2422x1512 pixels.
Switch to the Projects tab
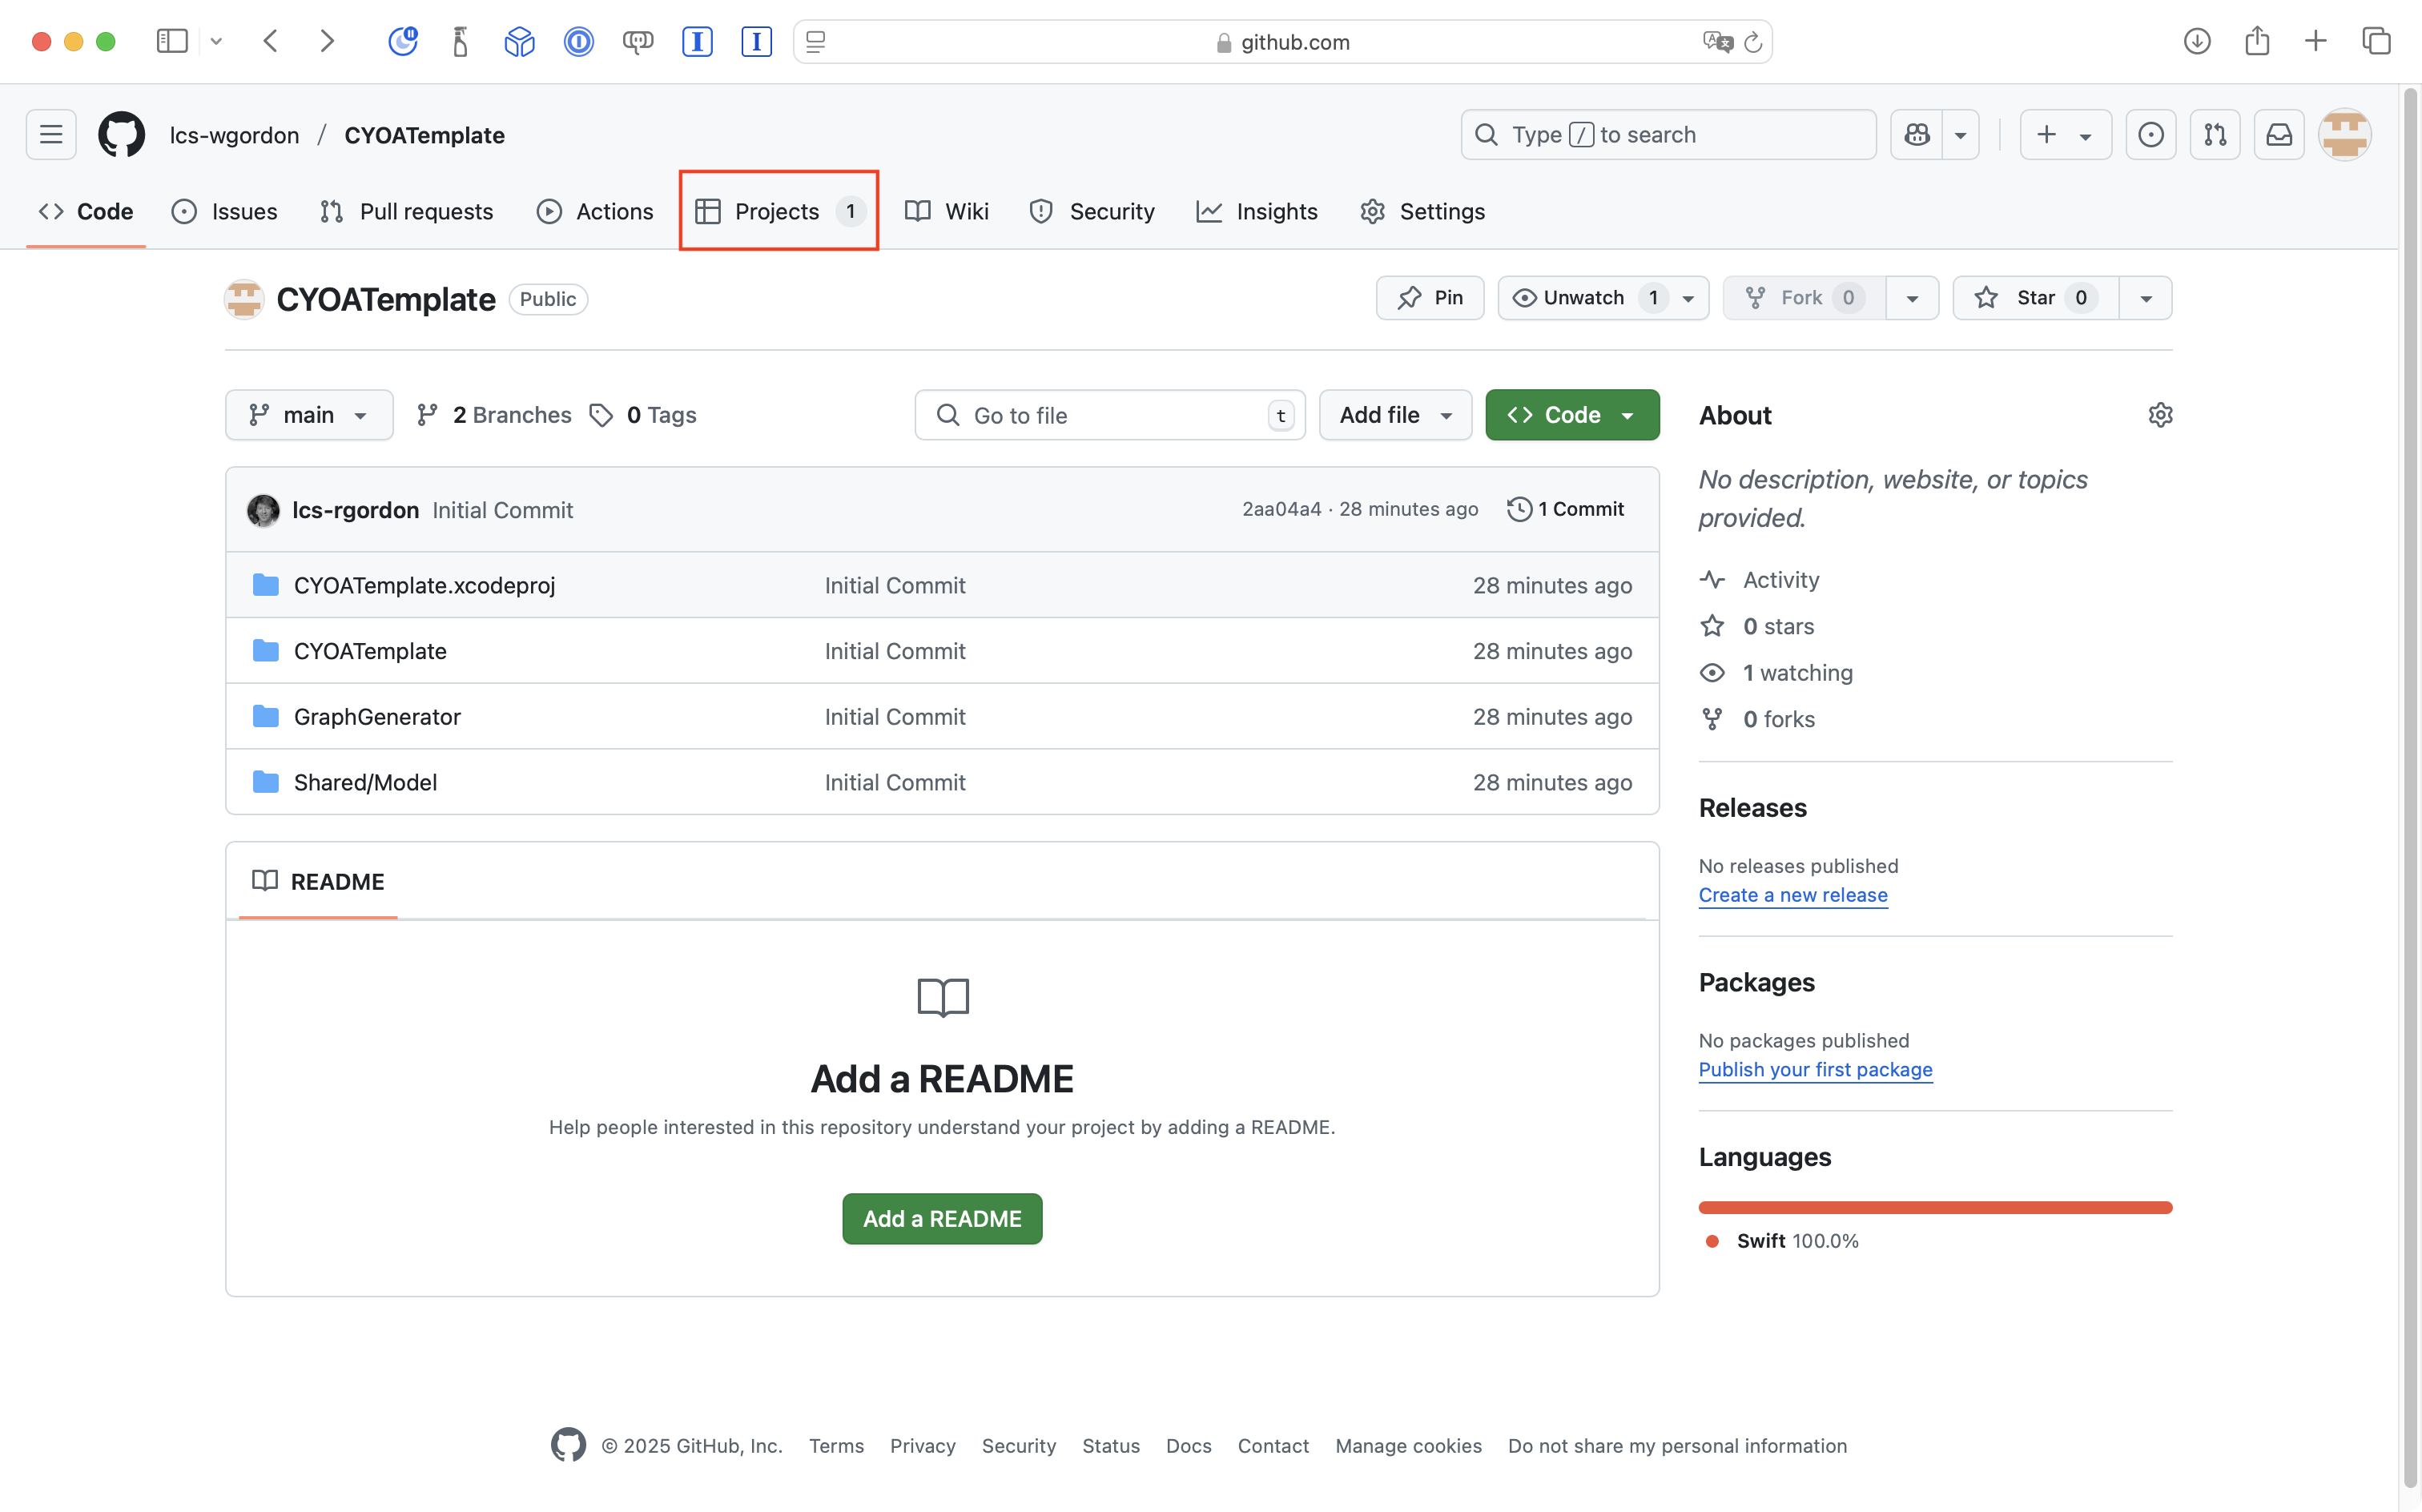[x=777, y=211]
